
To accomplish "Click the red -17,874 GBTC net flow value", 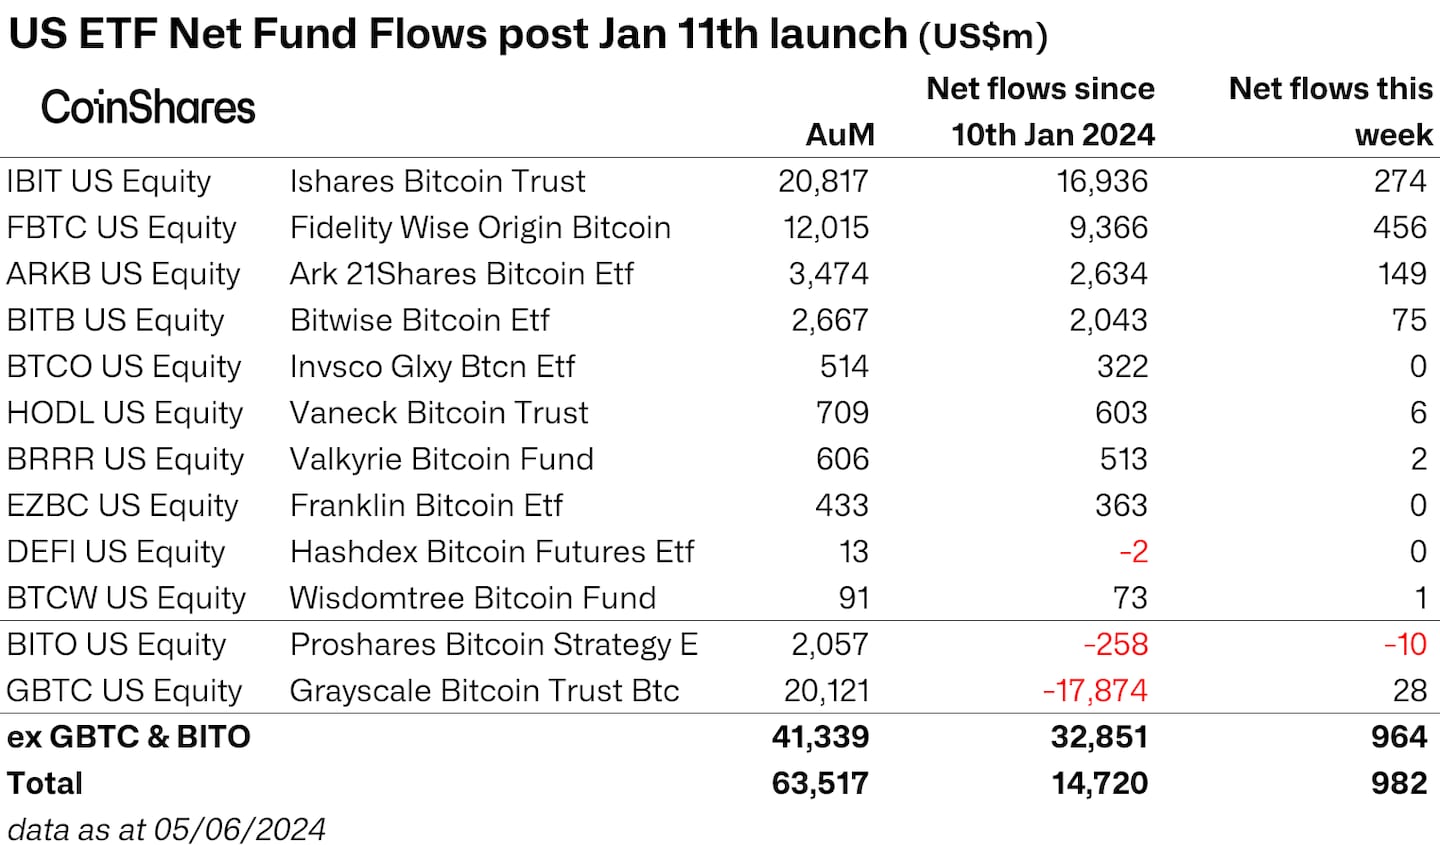I will coord(1095,691).
